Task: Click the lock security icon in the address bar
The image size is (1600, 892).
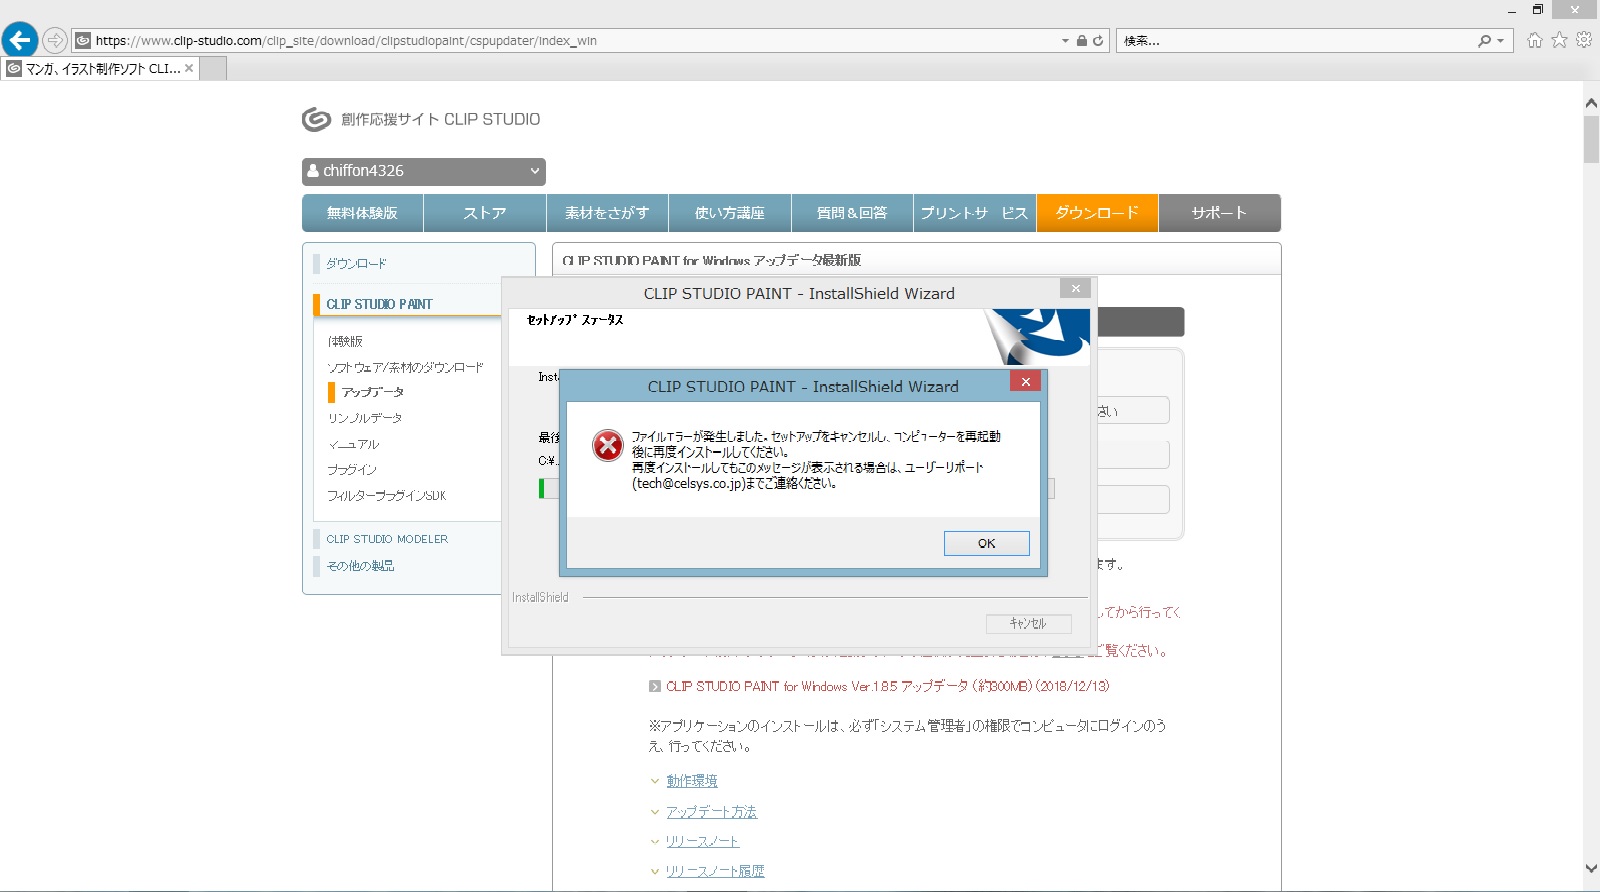Action: click(1081, 41)
